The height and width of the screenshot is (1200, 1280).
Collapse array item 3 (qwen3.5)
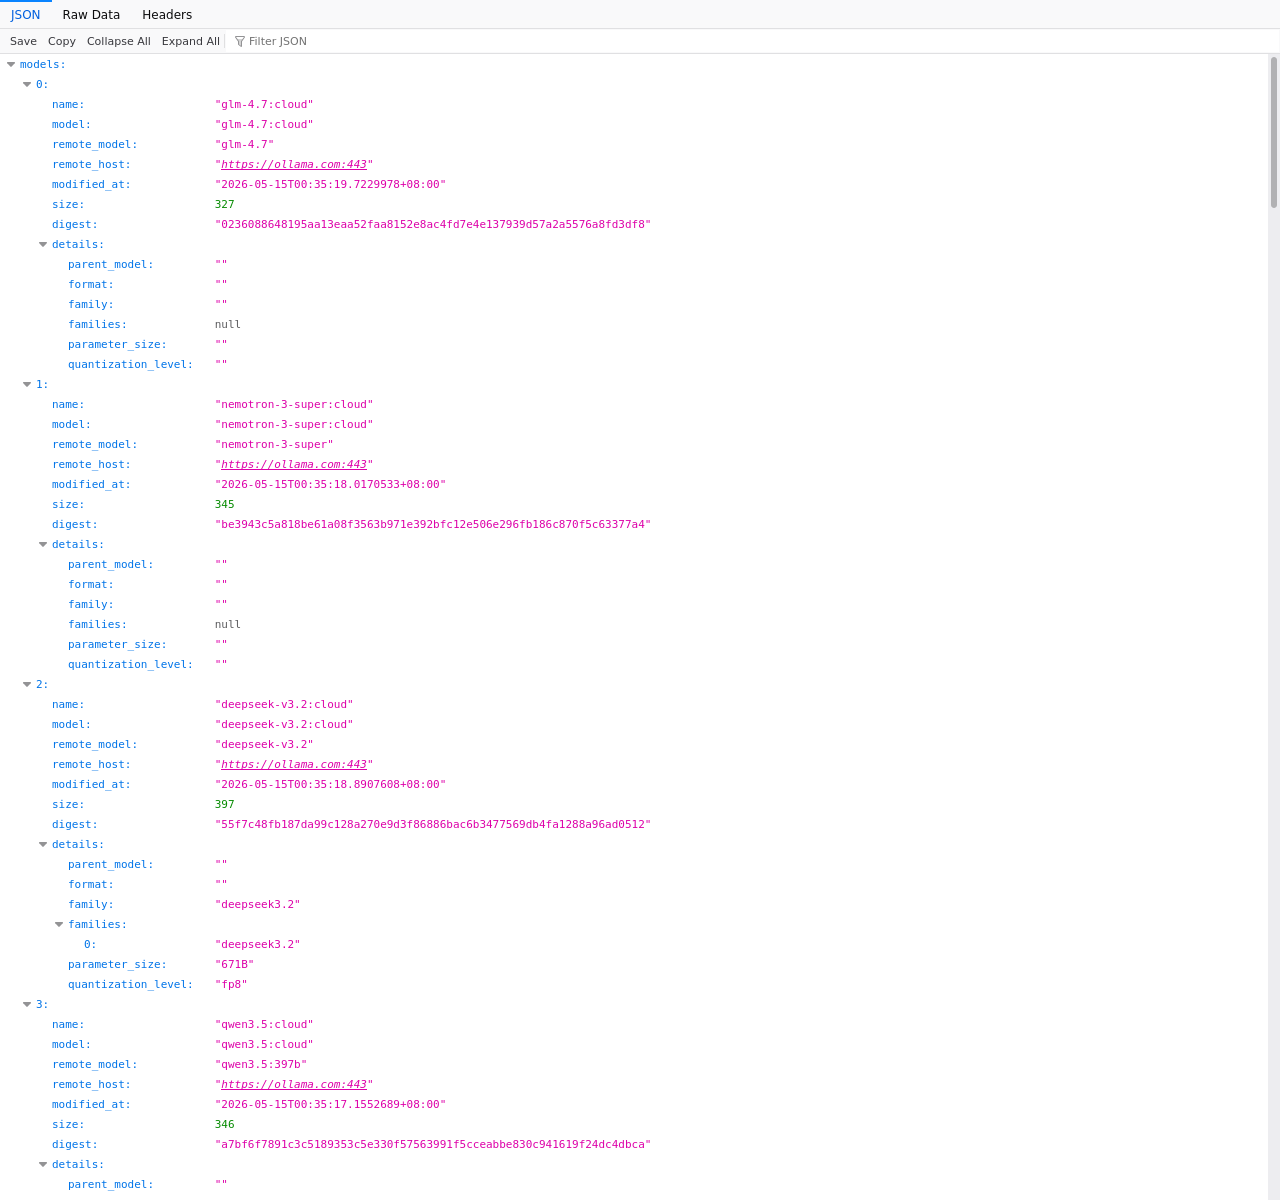(x=27, y=1004)
